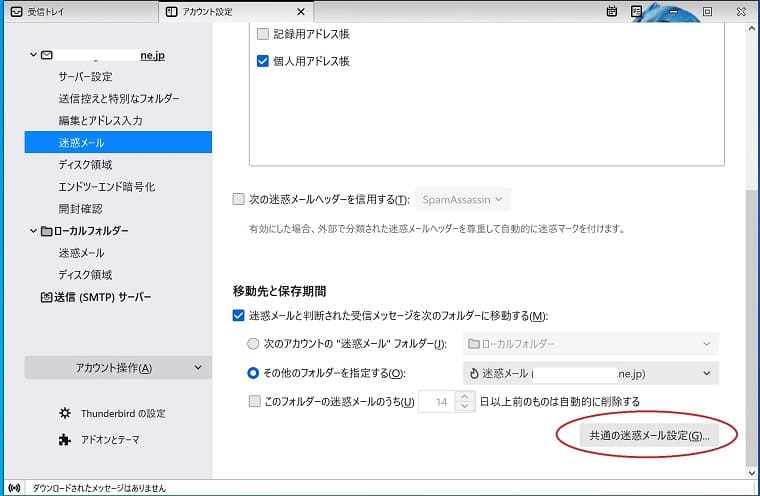Open the SpamAssassin dropdown

[462, 199]
